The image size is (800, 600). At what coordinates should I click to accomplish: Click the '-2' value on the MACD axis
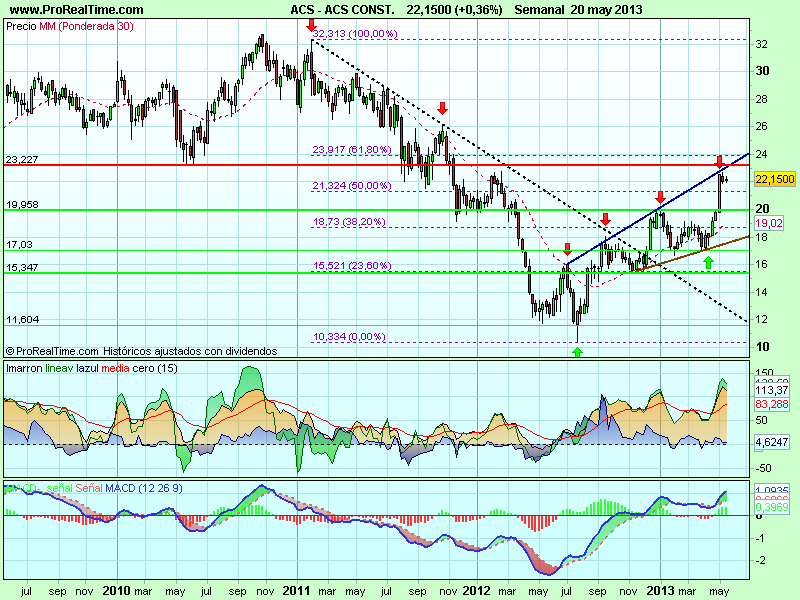pyautogui.click(x=760, y=561)
